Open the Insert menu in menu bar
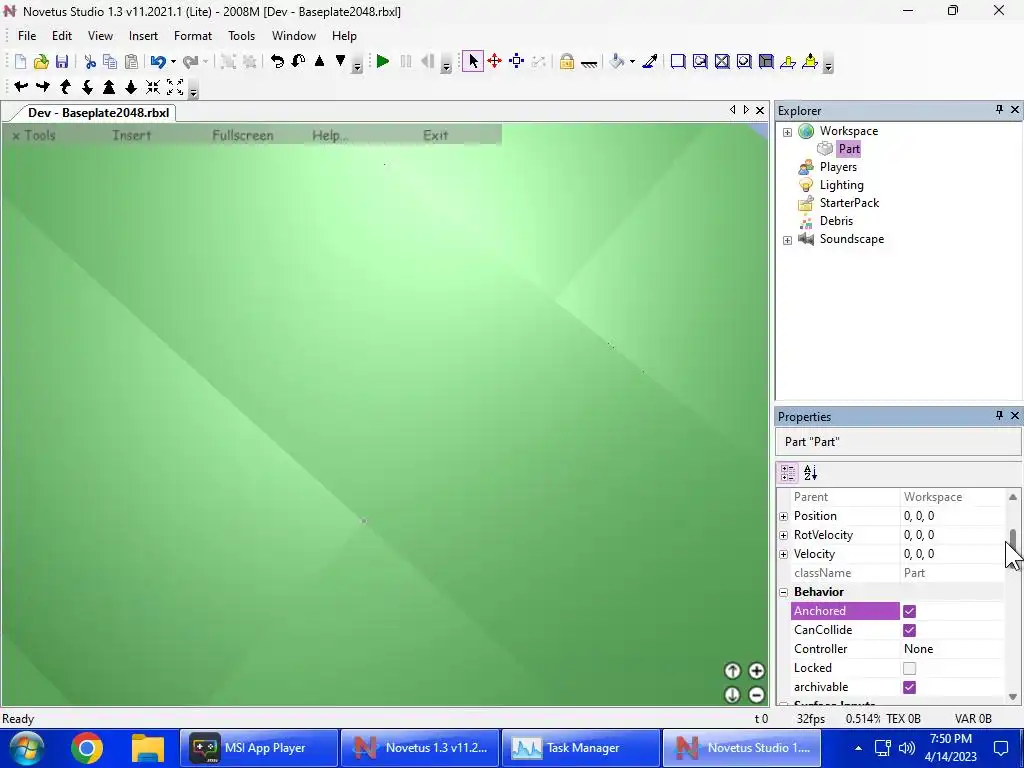Image resolution: width=1024 pixels, height=768 pixels. point(143,36)
